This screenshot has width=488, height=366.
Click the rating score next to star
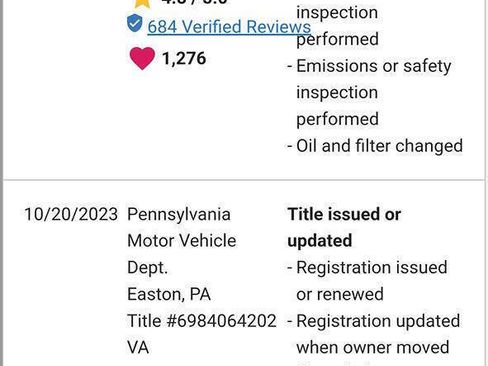click(194, 2)
